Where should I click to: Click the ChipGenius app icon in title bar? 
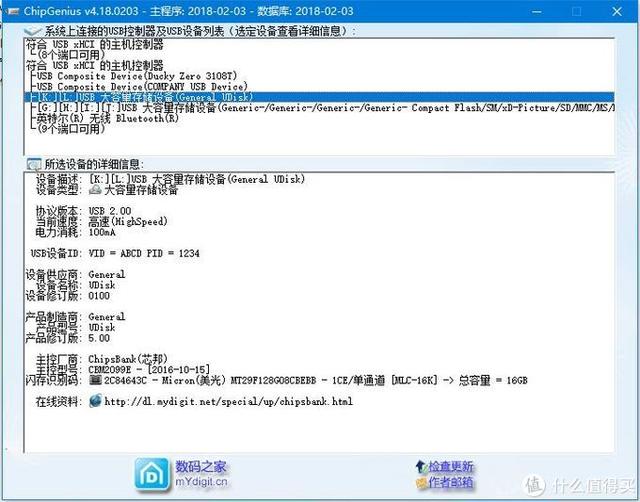[12, 11]
